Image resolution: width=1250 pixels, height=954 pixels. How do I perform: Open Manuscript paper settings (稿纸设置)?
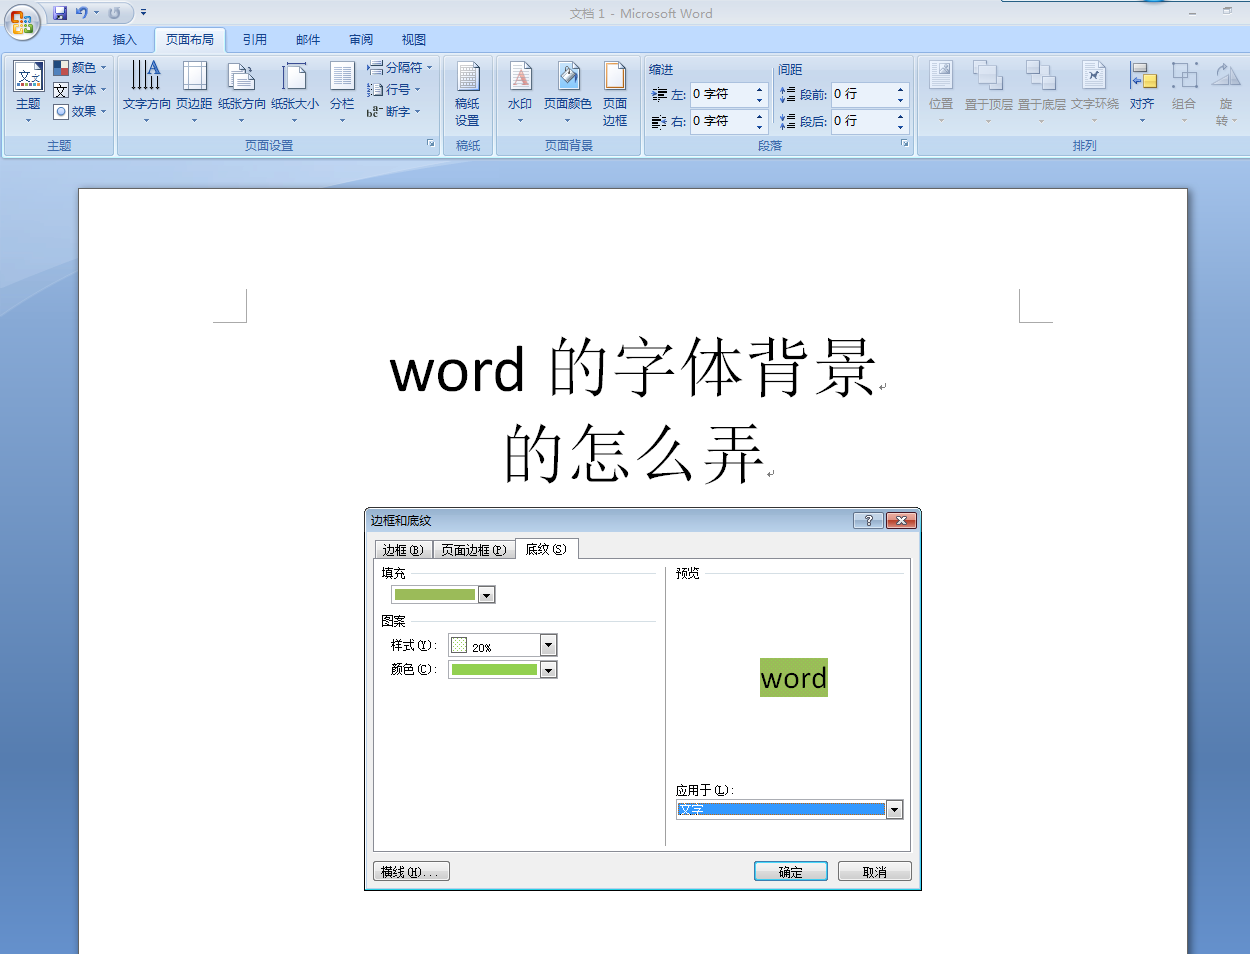click(x=467, y=93)
